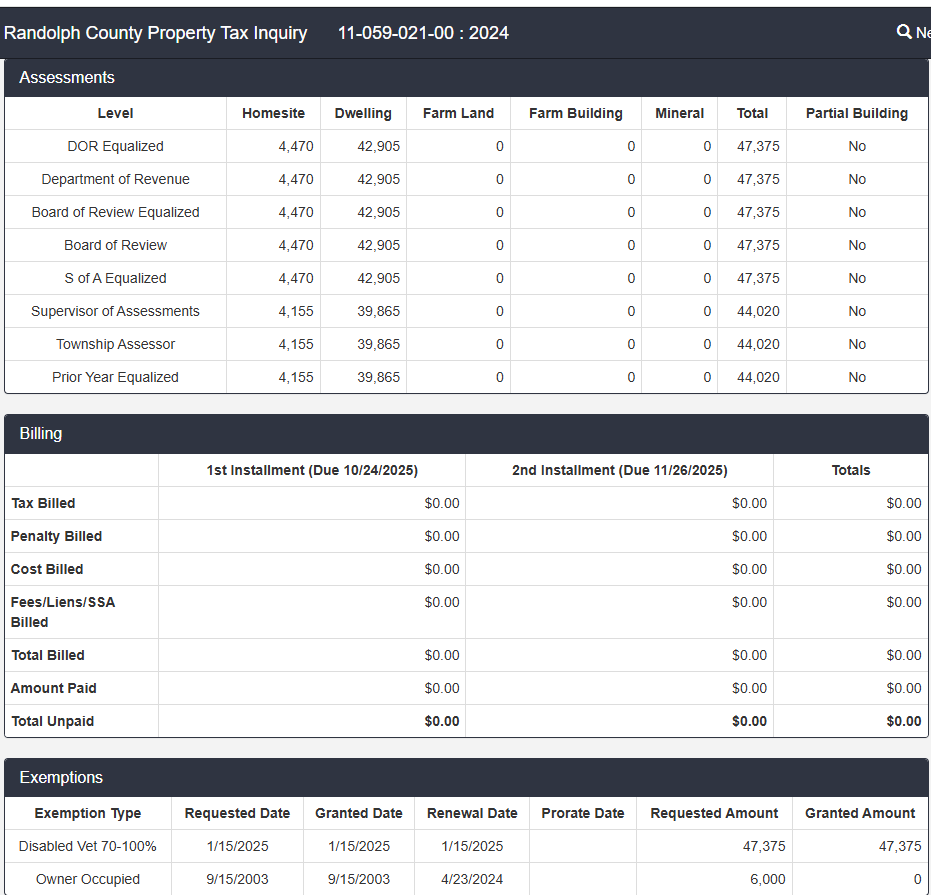Select the Renewal Date 4/23/2024 cell
This screenshot has height=895, width=931.
coord(472,879)
